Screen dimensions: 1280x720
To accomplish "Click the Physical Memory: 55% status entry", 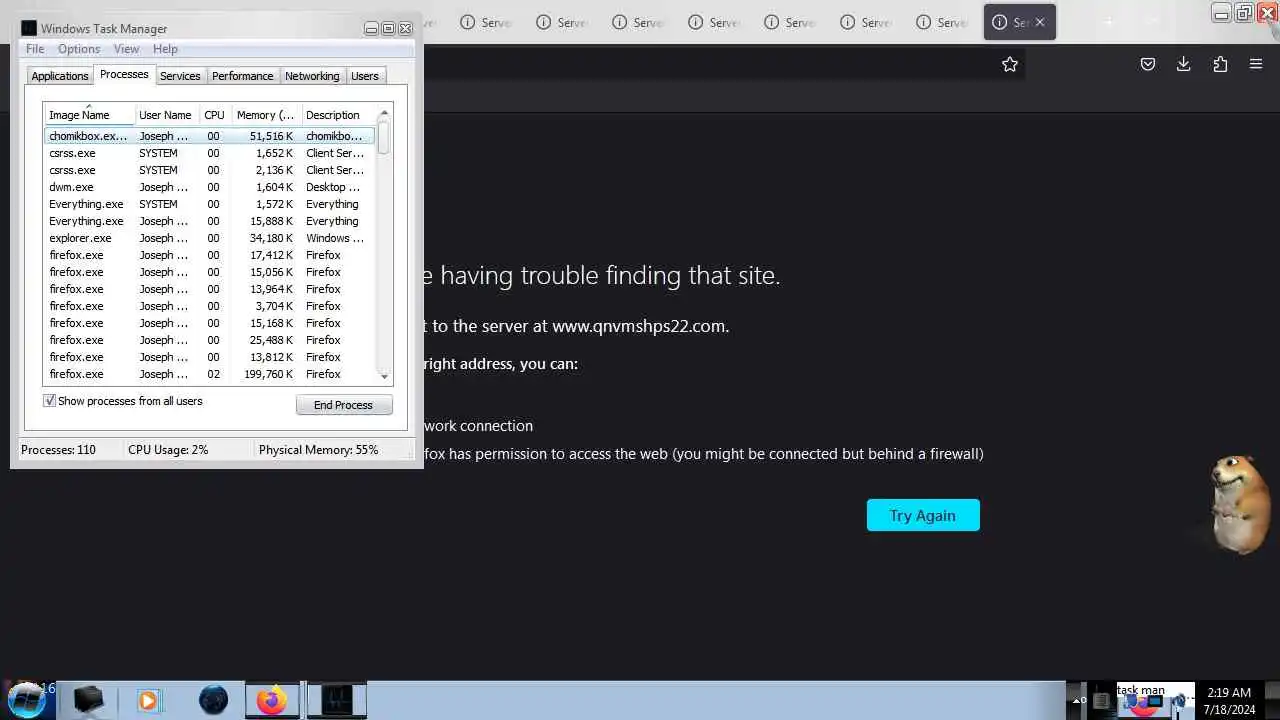I will (x=319, y=450).
